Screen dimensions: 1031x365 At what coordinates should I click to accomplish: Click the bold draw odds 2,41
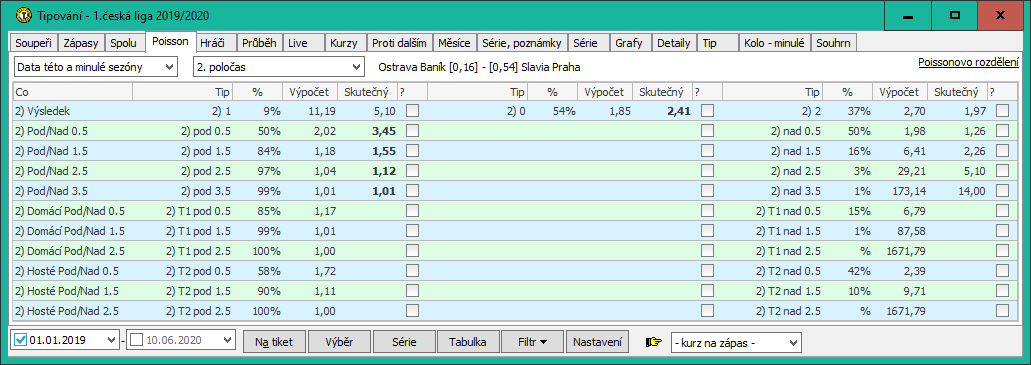click(679, 111)
